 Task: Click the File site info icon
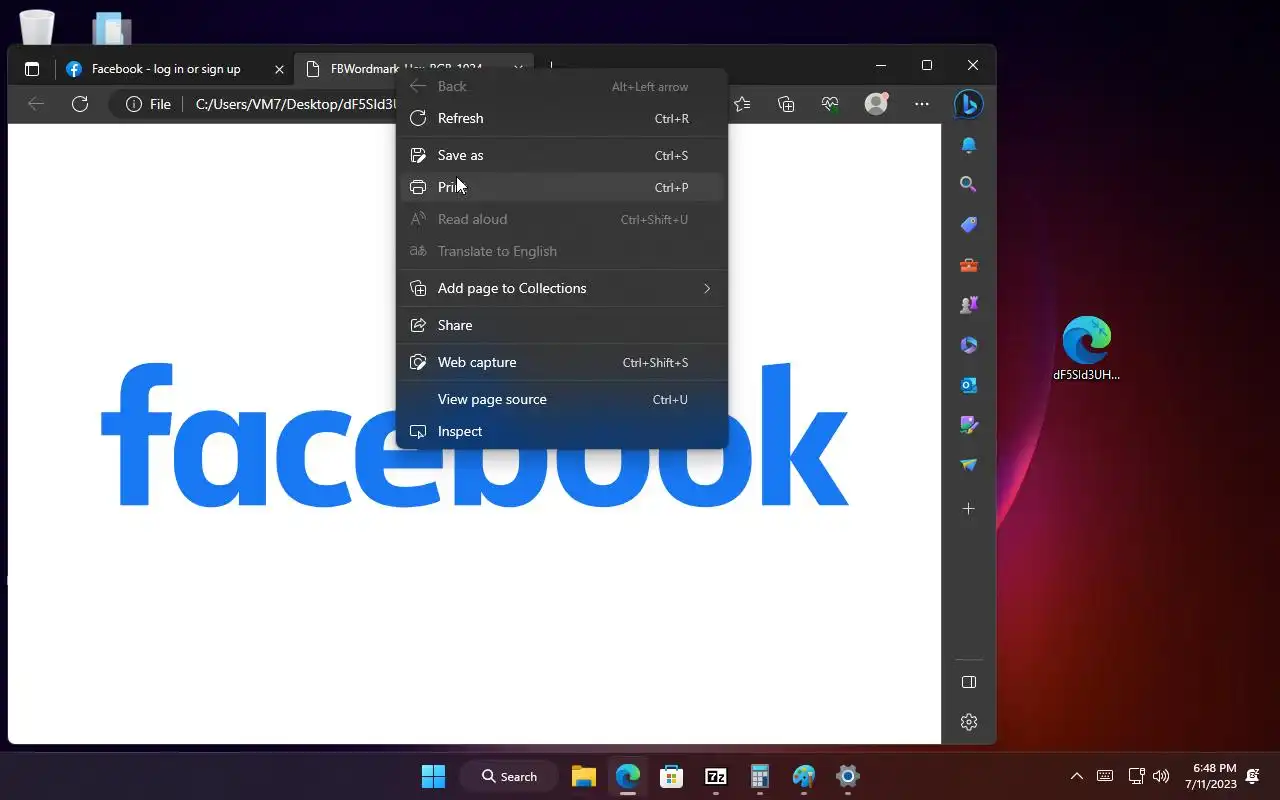(x=148, y=104)
